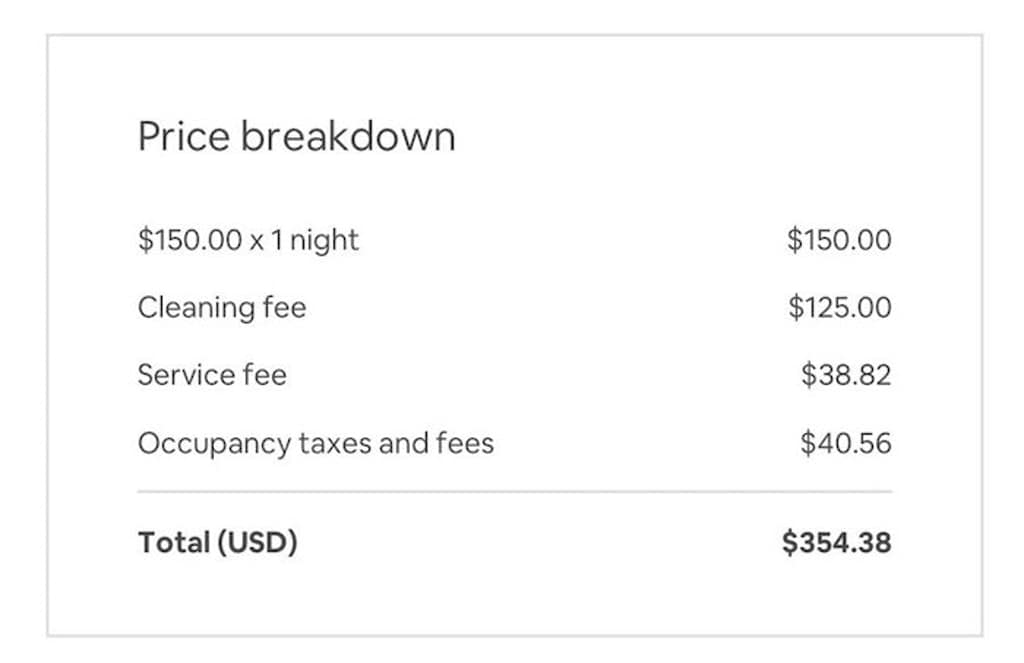Screen dimensions: 1024x663
Task: Click the $38.82 service fee amount
Action: (x=845, y=375)
